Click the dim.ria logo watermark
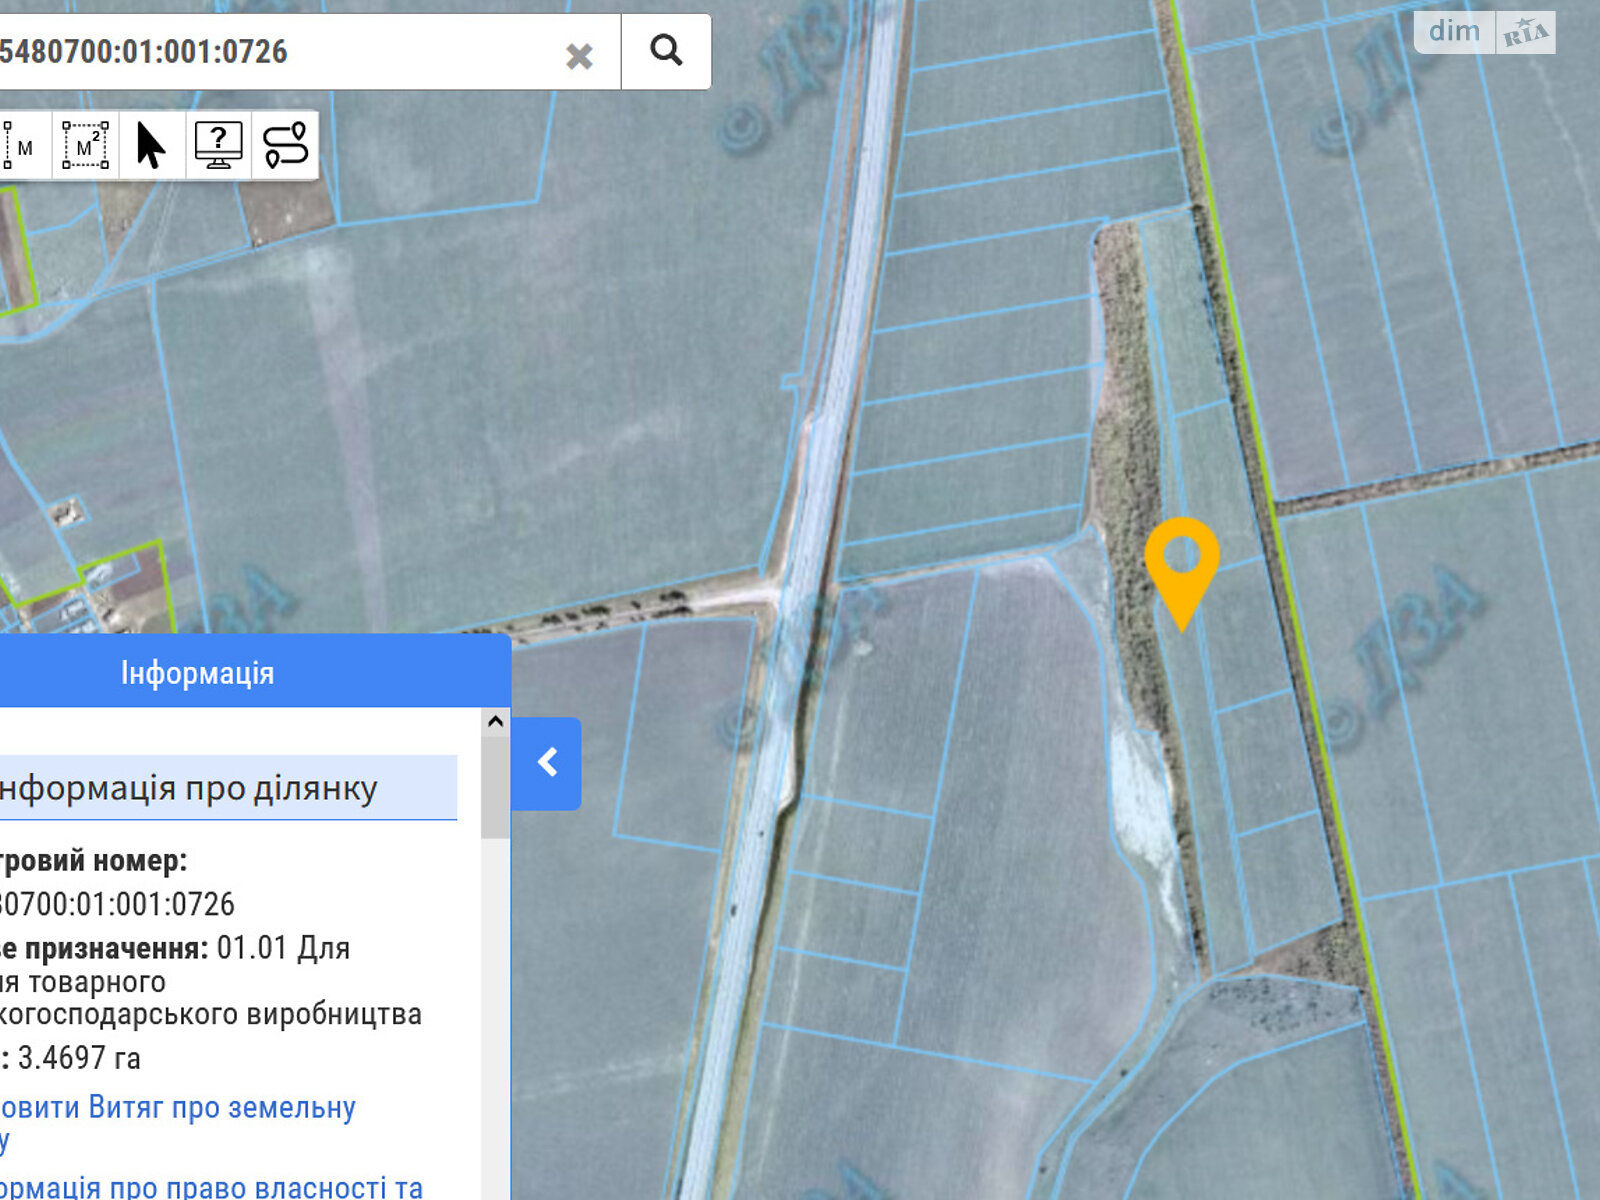The image size is (1600, 1200). pyautogui.click(x=1485, y=32)
